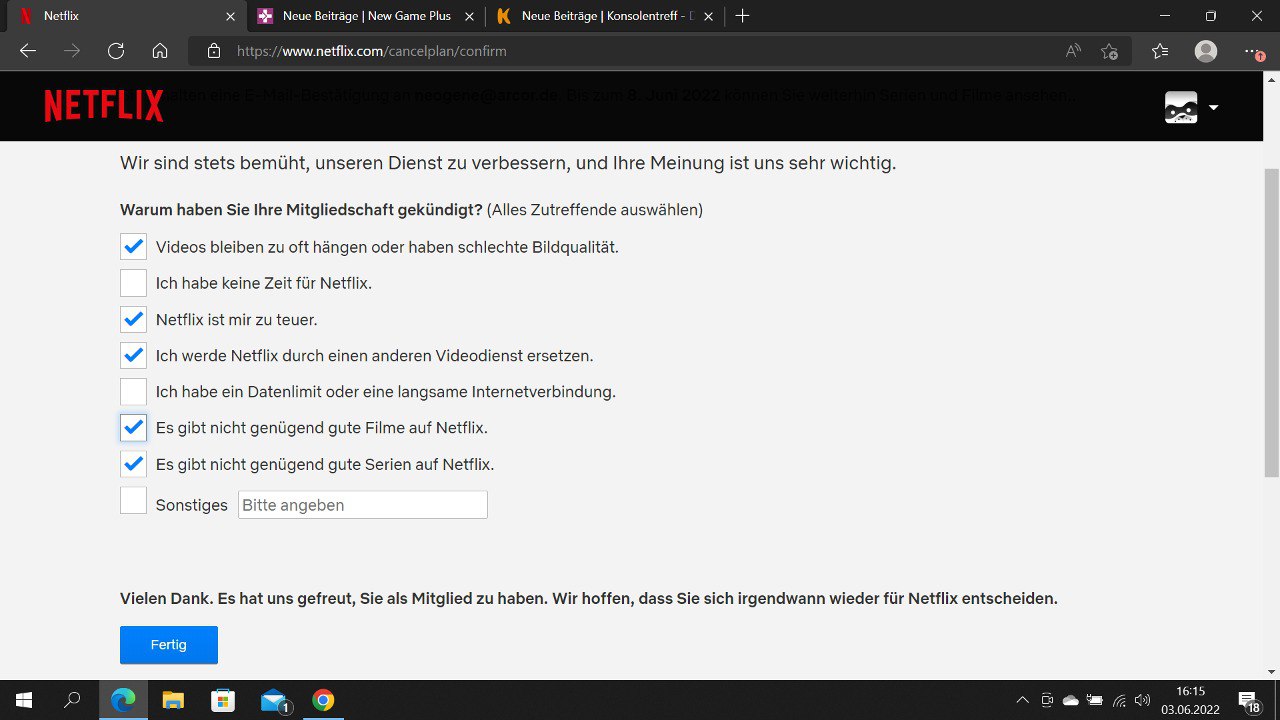
Task: Open the Windows notification center
Action: (x=1249, y=700)
